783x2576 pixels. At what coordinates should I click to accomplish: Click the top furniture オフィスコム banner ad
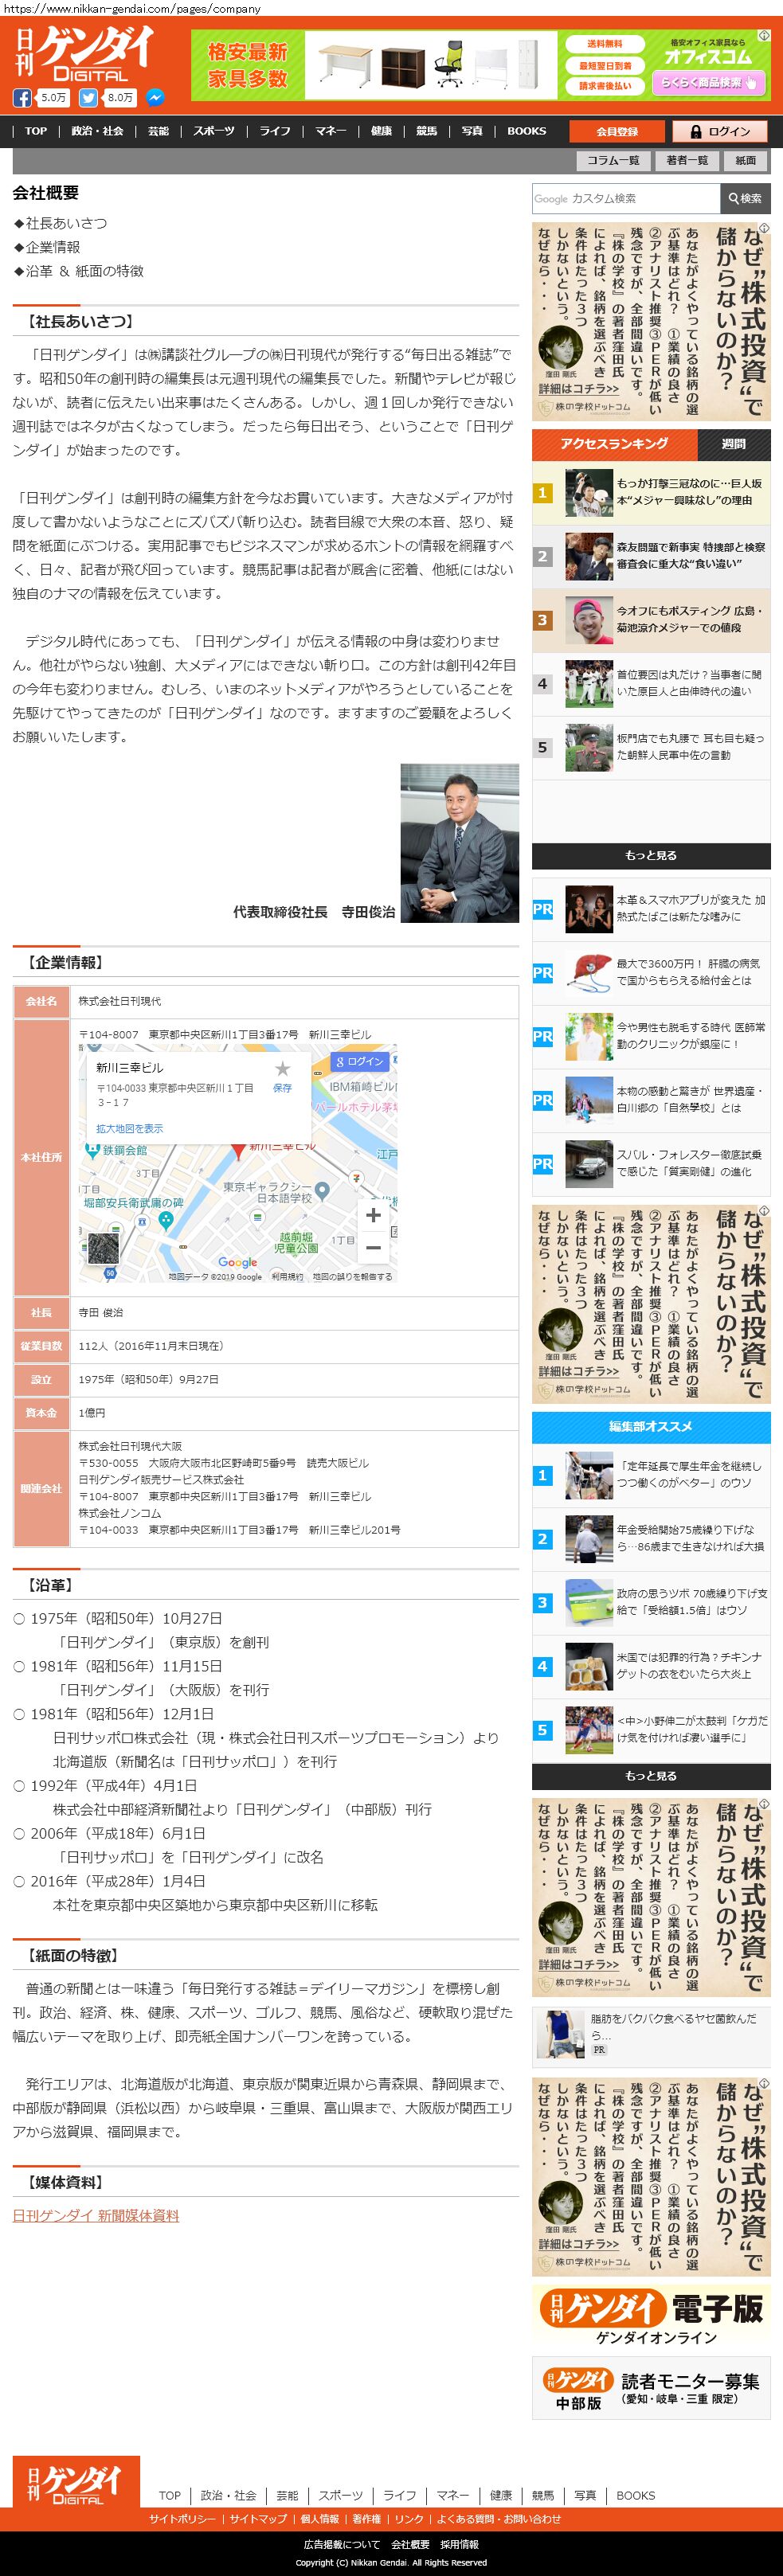481,65
